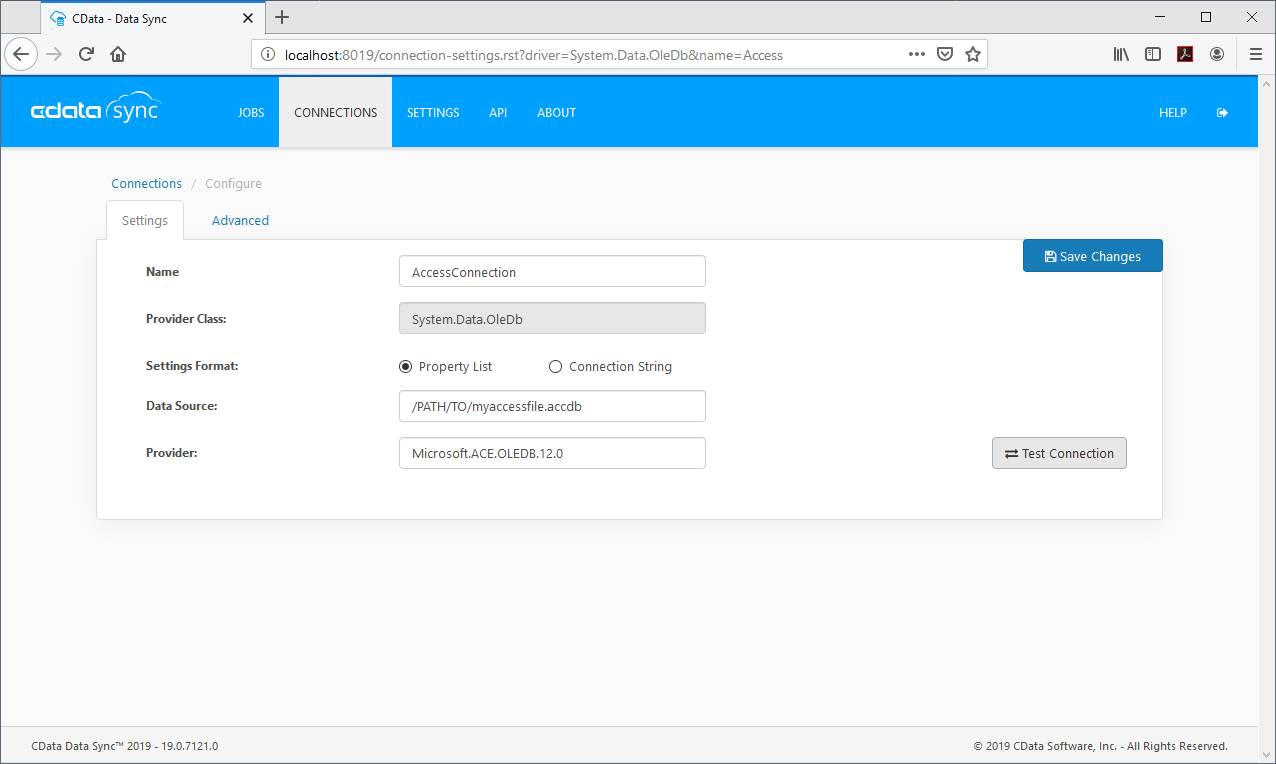Click into the Data Source field
This screenshot has height=764, width=1276.
point(552,406)
